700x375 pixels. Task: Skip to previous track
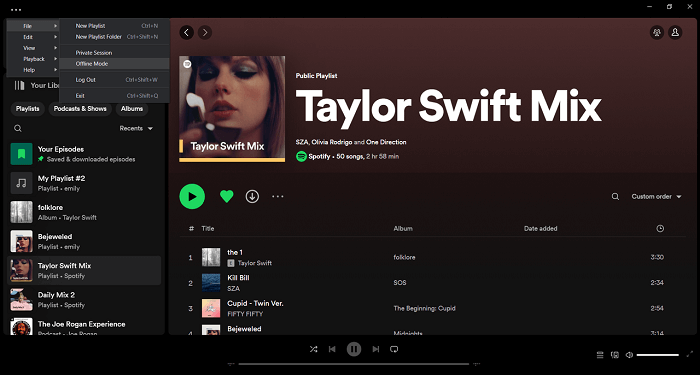coord(332,349)
